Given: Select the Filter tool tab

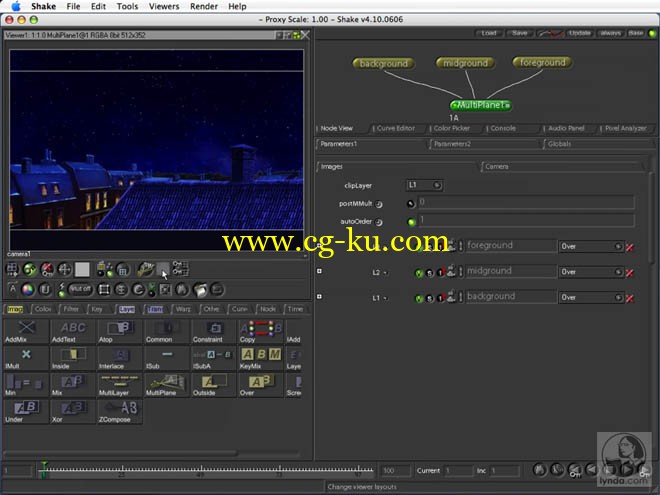Looking at the screenshot, I should click(71, 309).
